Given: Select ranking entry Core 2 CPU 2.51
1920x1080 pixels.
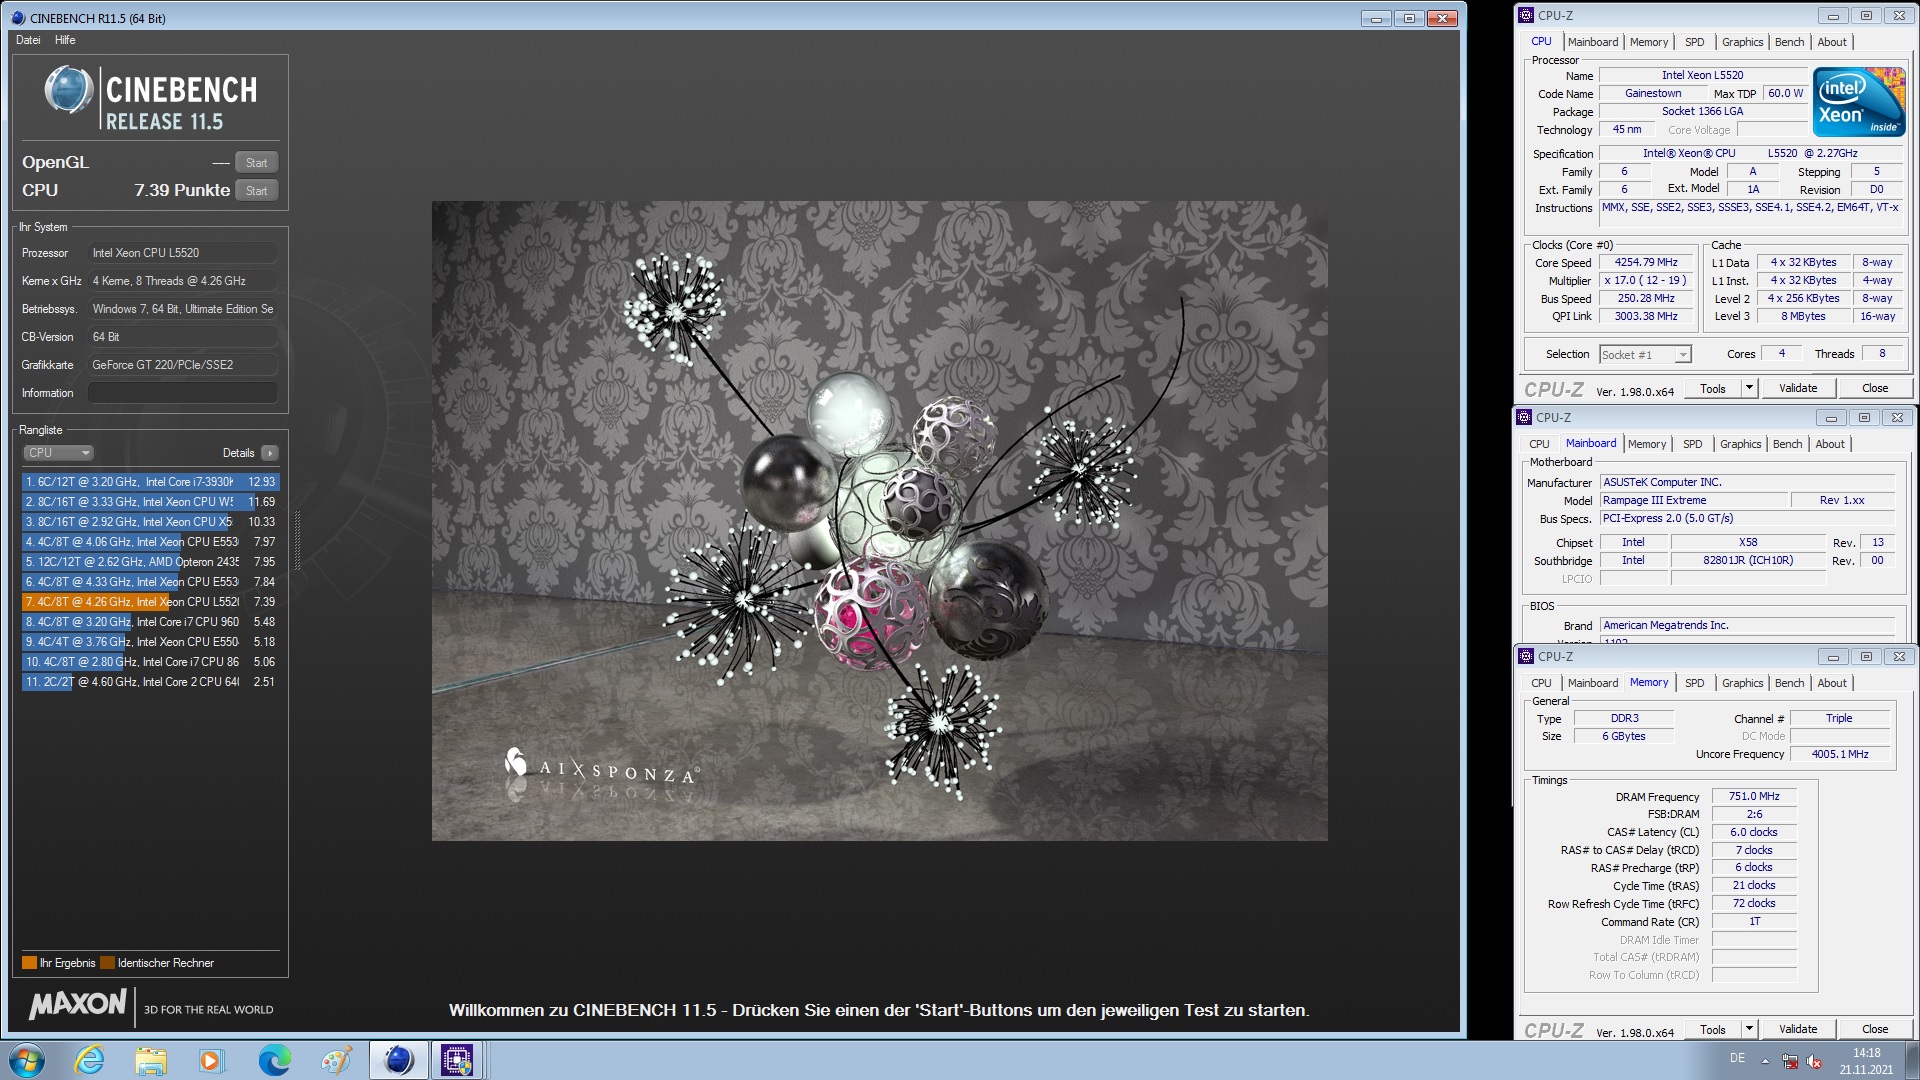Looking at the screenshot, I should tap(151, 682).
